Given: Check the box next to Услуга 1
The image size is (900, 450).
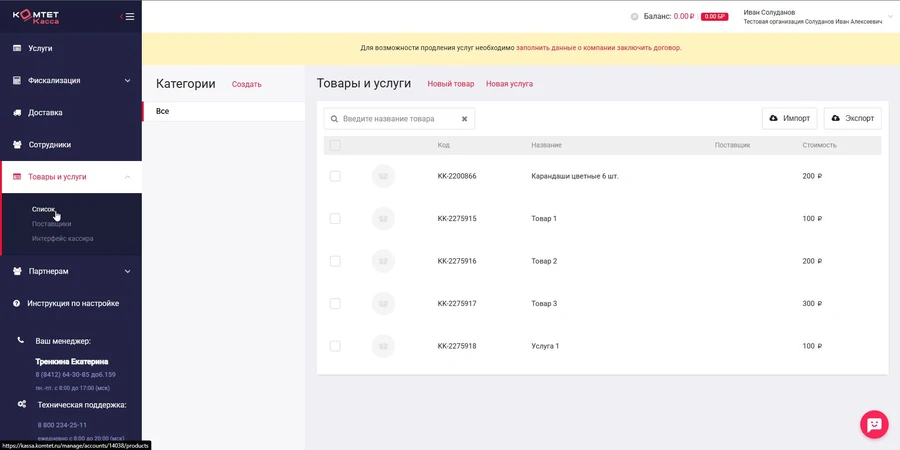Looking at the screenshot, I should [335, 346].
